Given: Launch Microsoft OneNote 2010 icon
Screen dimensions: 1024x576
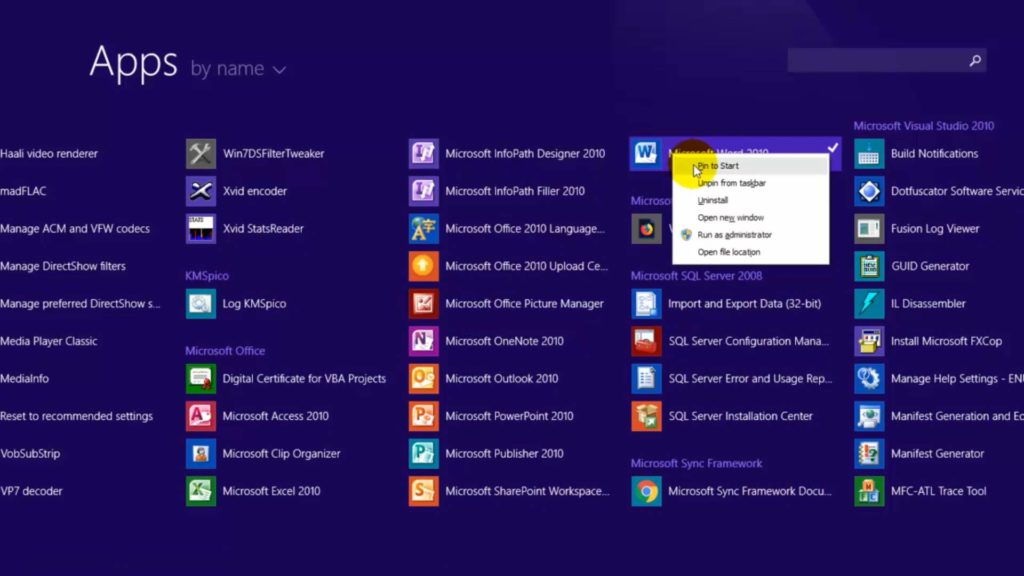Looking at the screenshot, I should click(424, 341).
